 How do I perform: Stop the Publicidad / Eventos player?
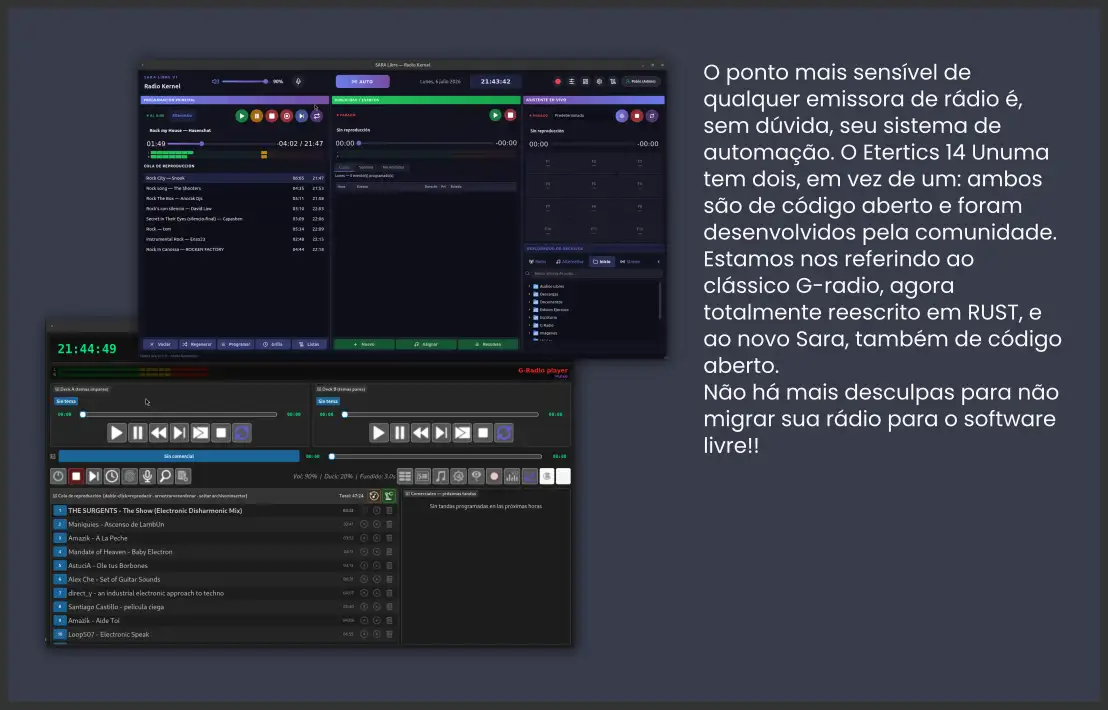[510, 114]
